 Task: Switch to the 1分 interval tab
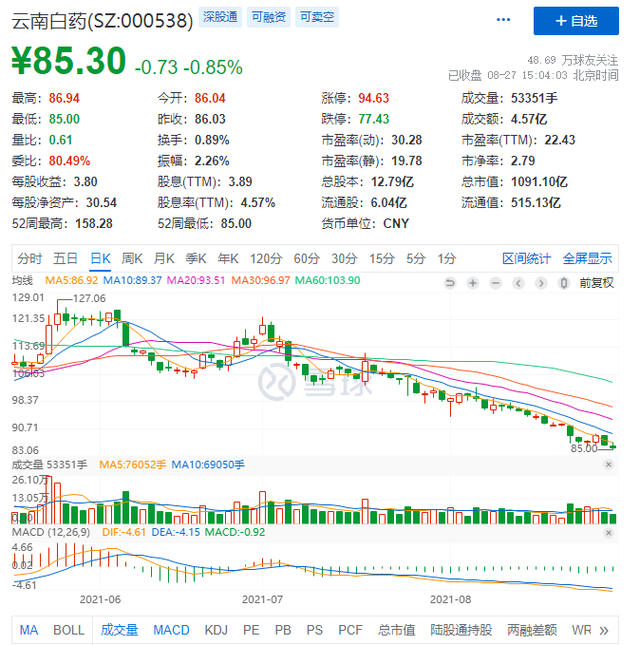click(x=447, y=259)
